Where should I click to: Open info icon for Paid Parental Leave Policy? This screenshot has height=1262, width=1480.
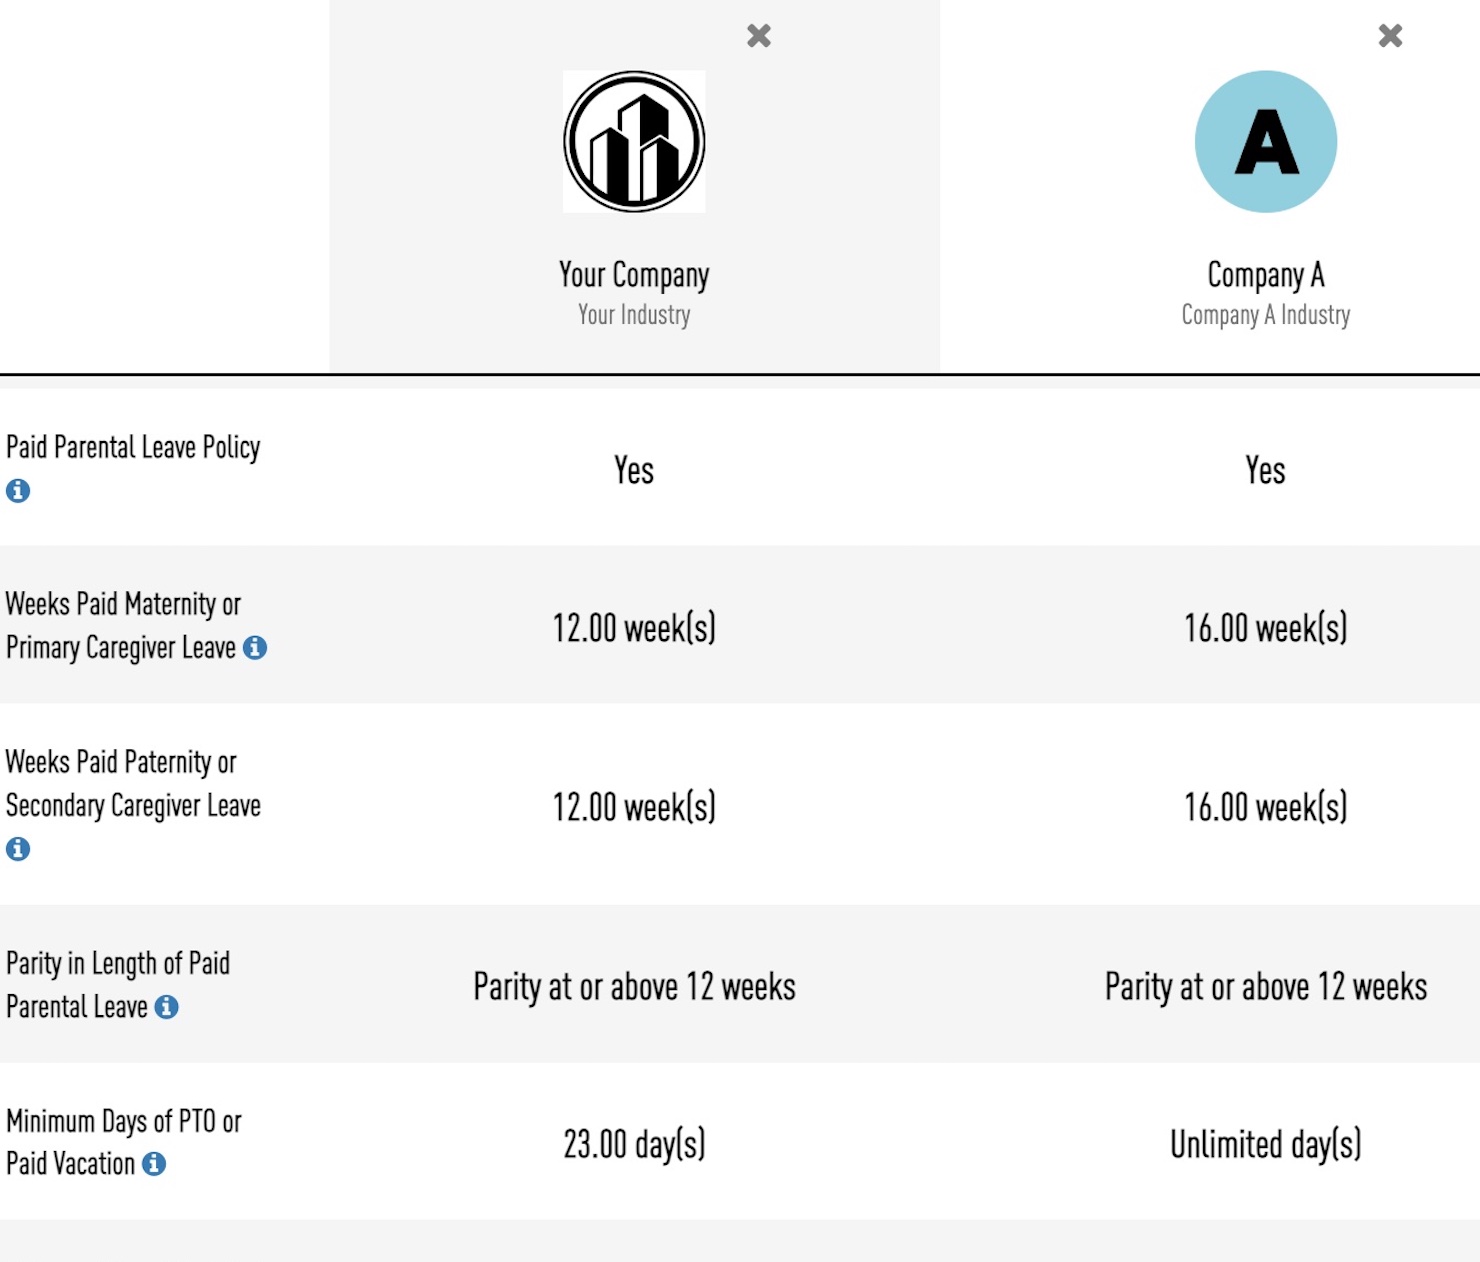point(18,491)
